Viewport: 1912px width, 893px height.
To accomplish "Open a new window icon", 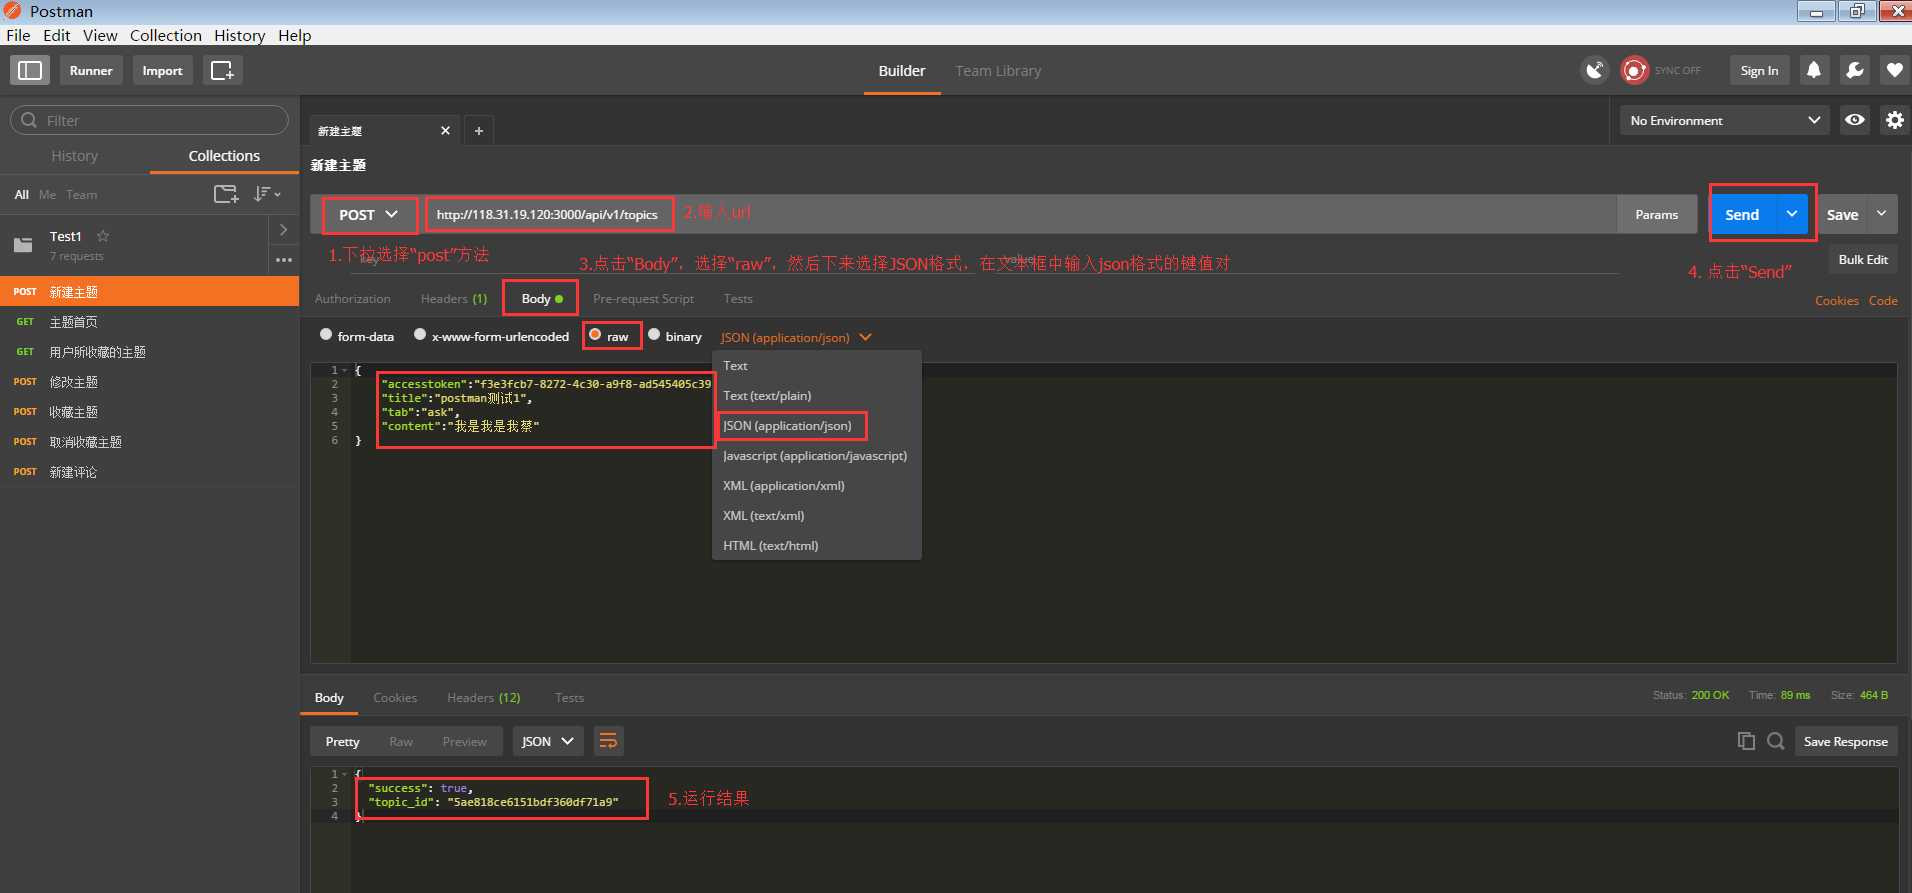I will point(222,70).
